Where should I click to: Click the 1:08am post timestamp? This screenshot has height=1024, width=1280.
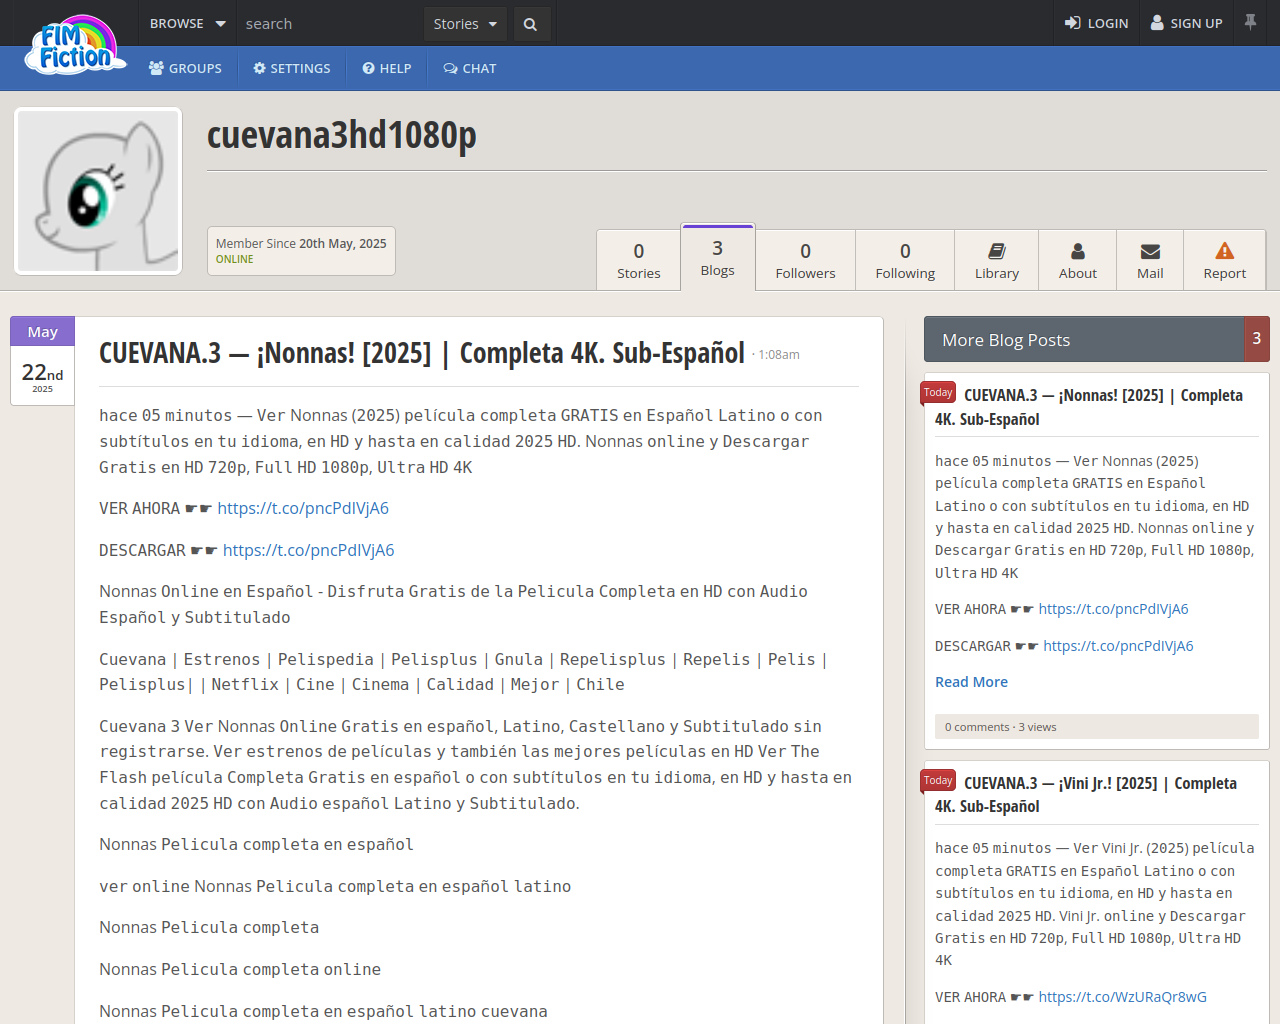779,355
